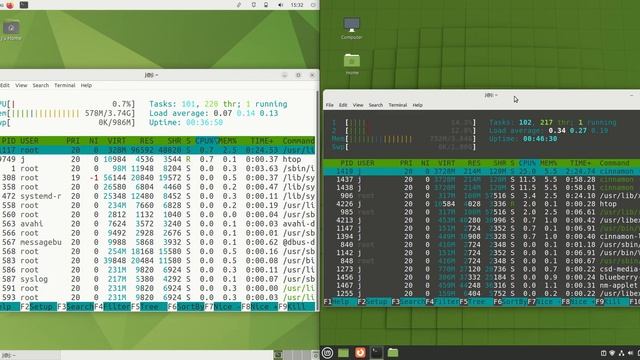This screenshot has height=360, width=640.
Task: Open the 15:32 clock in top panel
Action: pos(297,5)
